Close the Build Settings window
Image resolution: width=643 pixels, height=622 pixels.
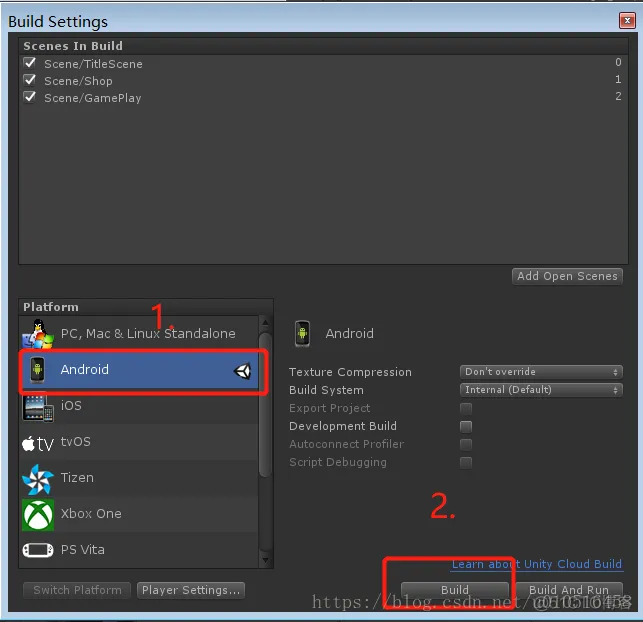[627, 21]
